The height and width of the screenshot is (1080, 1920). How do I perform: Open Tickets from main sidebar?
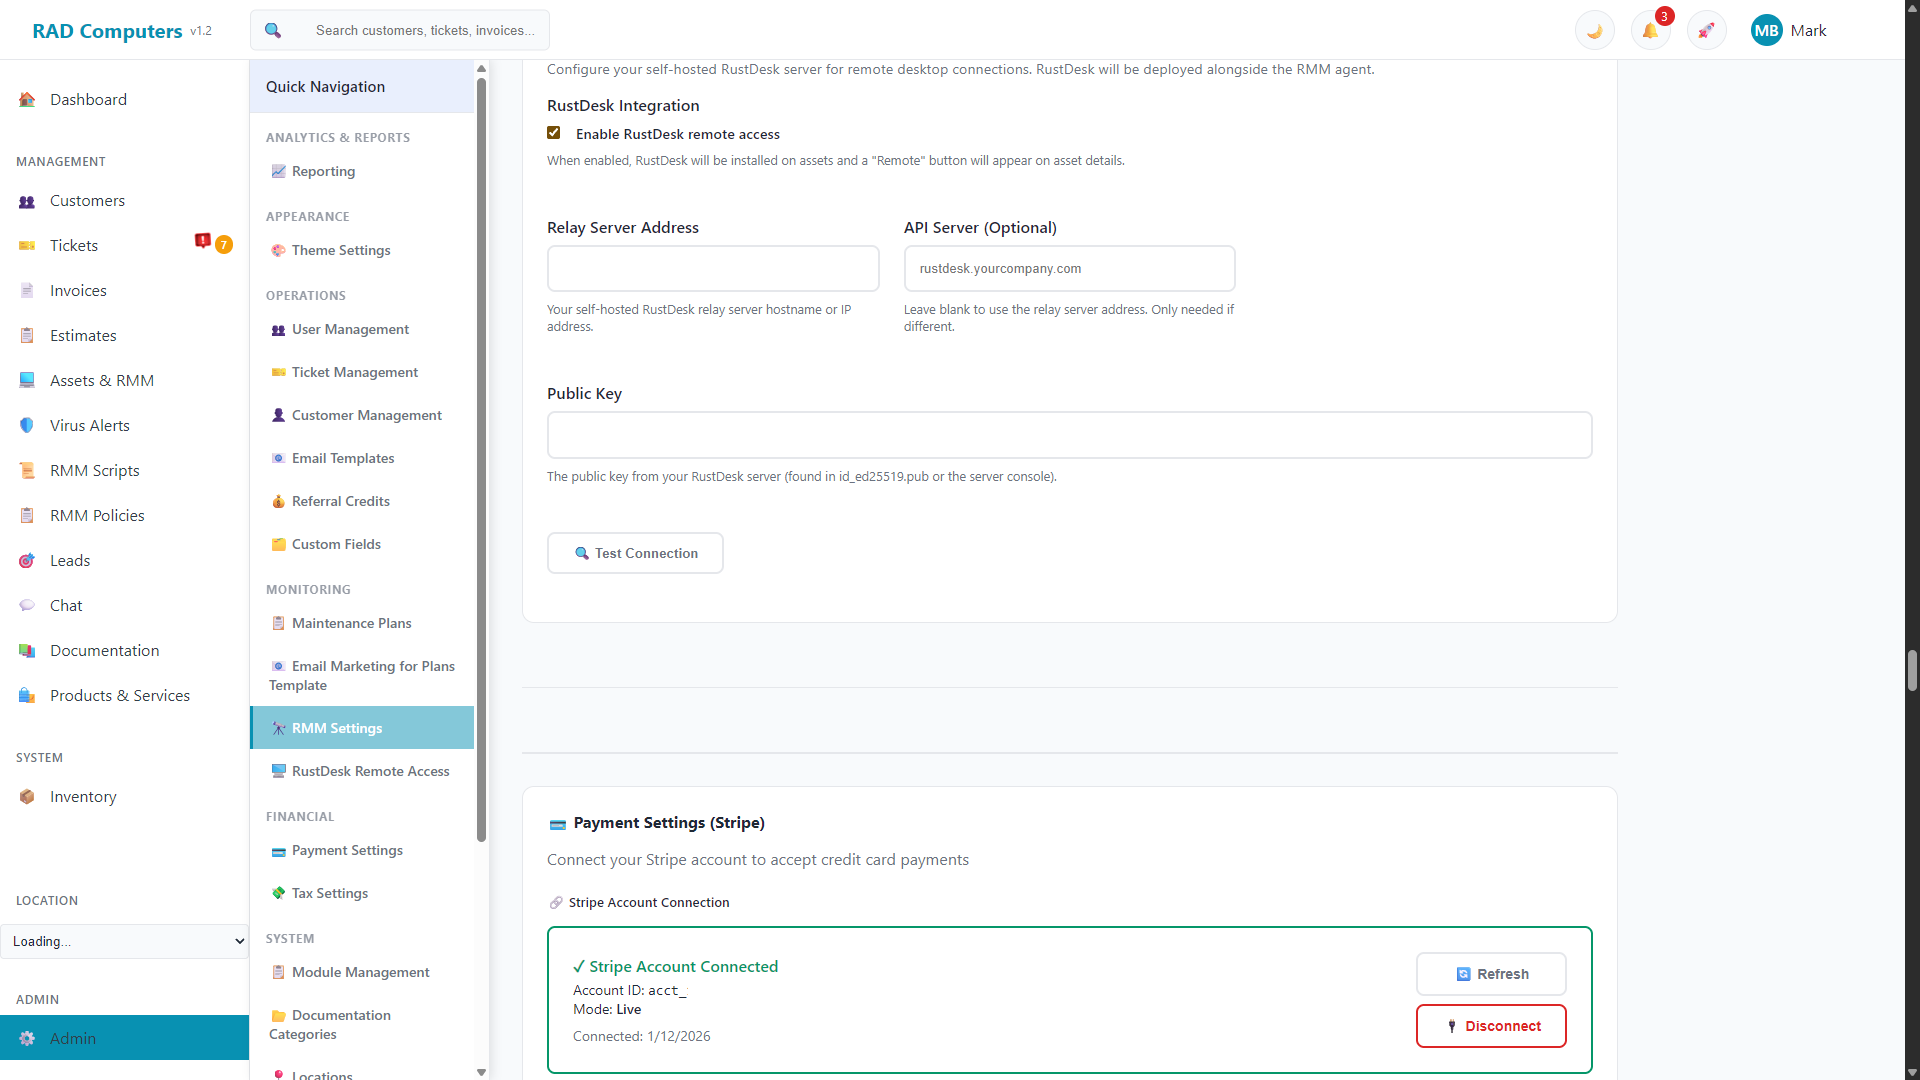coord(74,246)
